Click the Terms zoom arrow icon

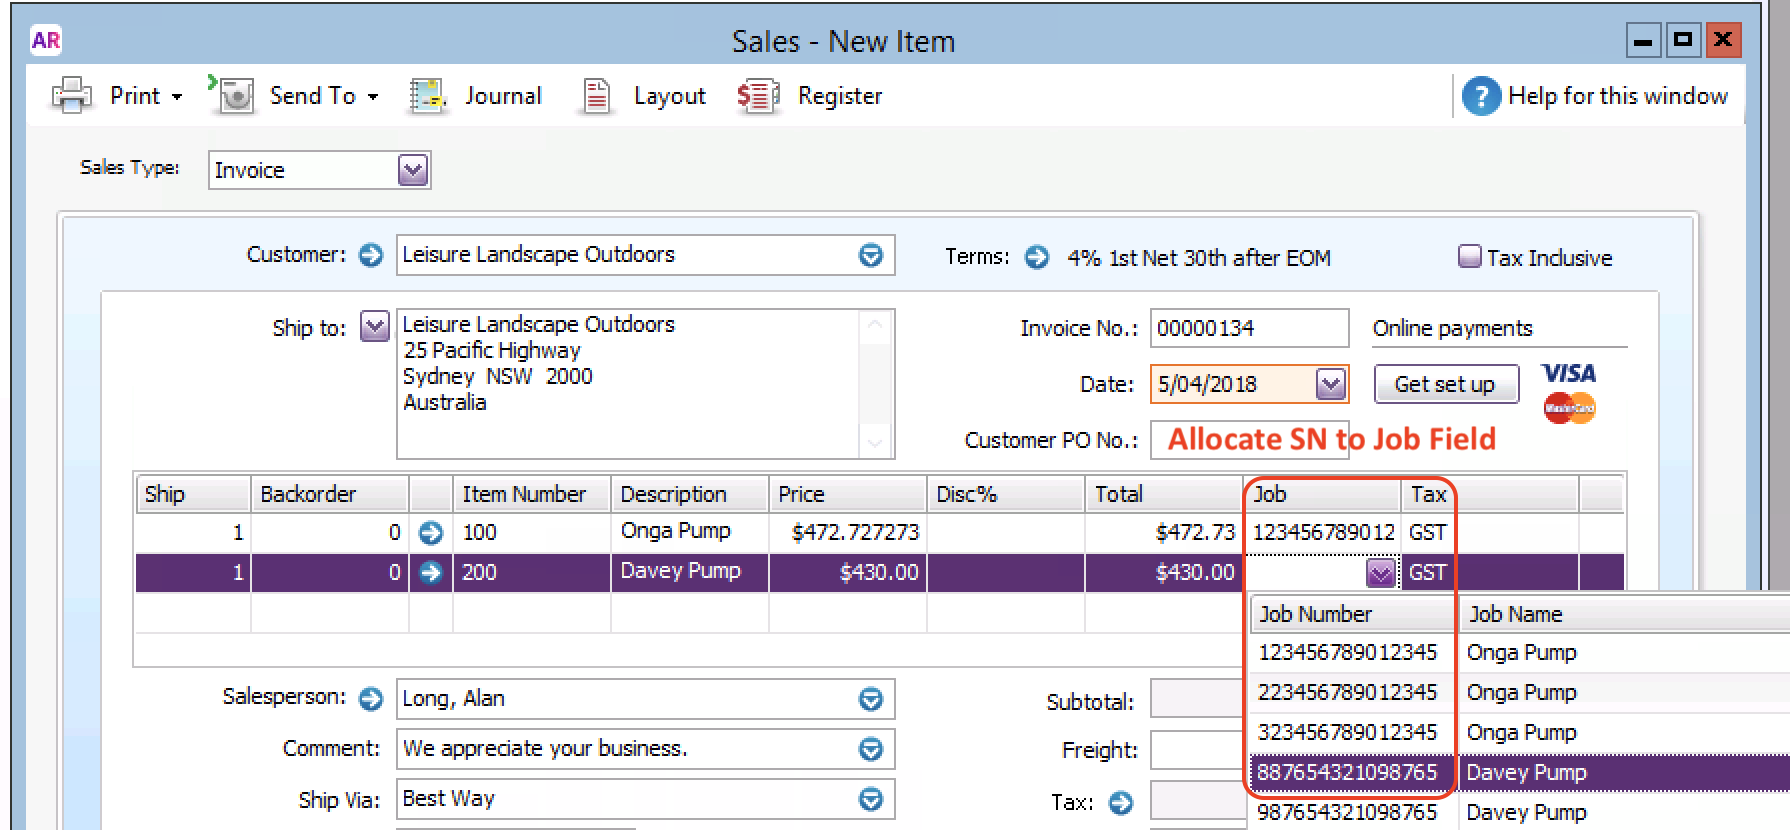click(1037, 258)
